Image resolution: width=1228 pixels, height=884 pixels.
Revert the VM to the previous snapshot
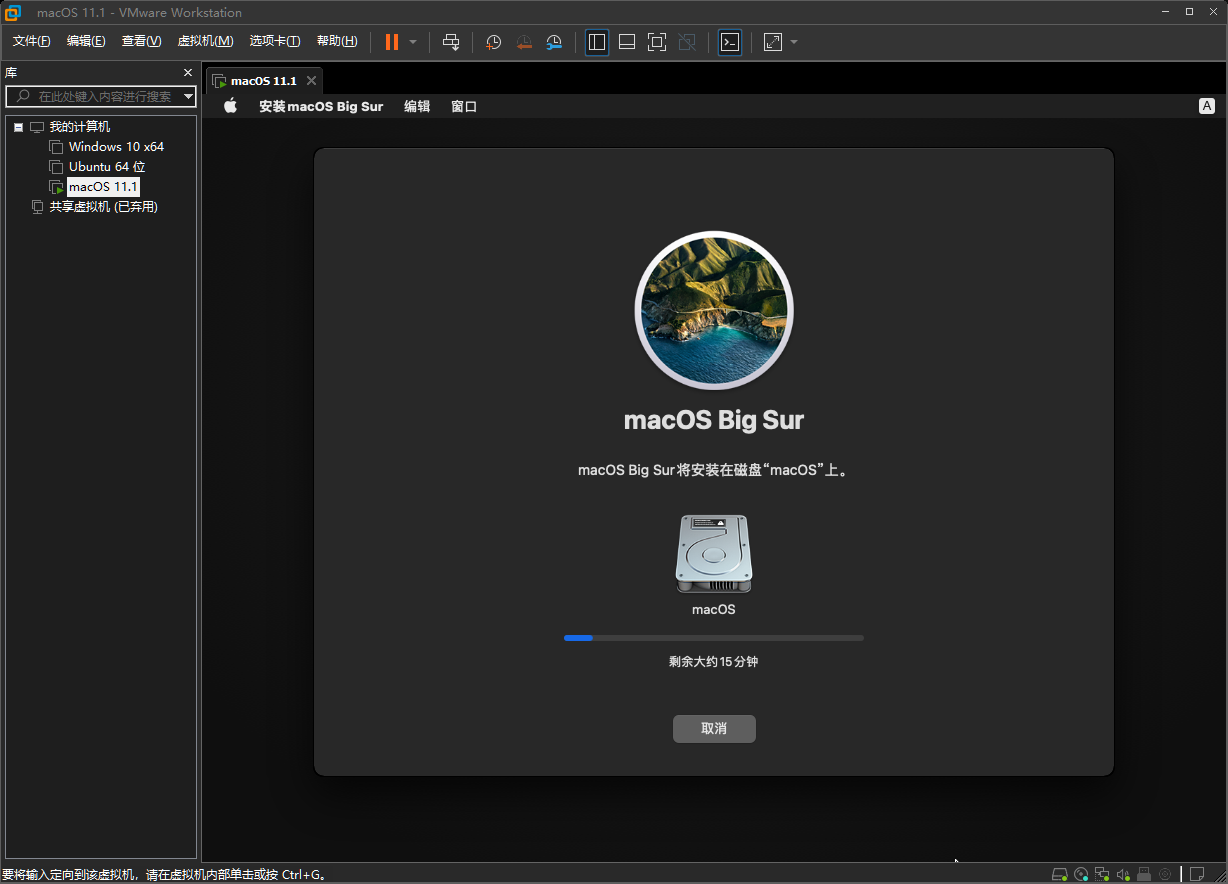coord(524,42)
